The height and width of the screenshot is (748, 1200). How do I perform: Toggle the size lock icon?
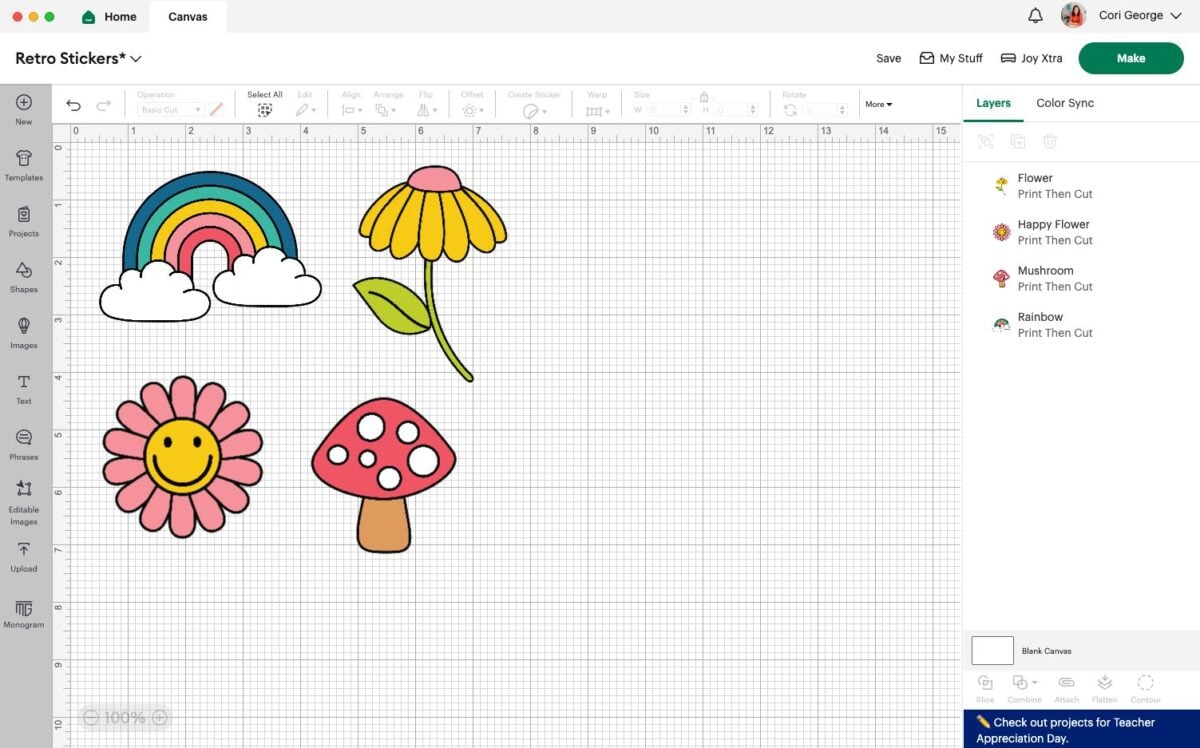[704, 97]
